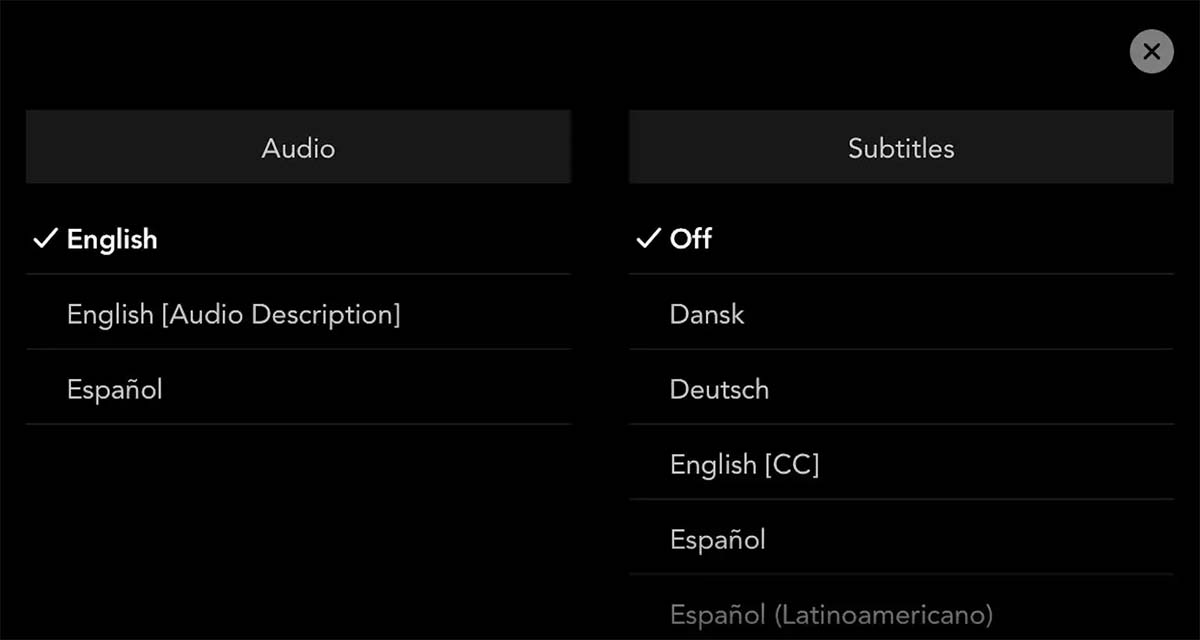The width and height of the screenshot is (1200, 640).
Task: Pick the German subtitle language
Action: tap(719, 389)
